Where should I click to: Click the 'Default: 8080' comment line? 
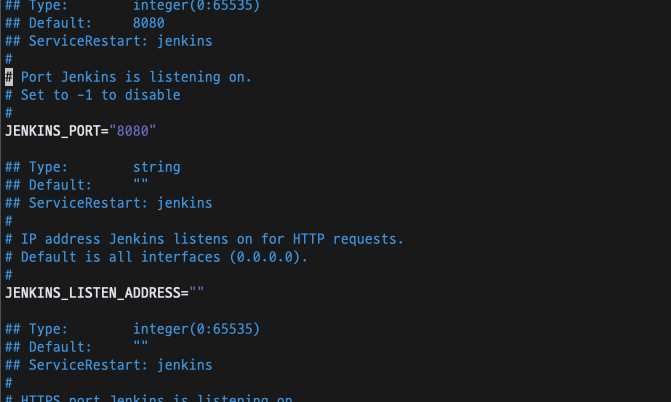point(84,23)
